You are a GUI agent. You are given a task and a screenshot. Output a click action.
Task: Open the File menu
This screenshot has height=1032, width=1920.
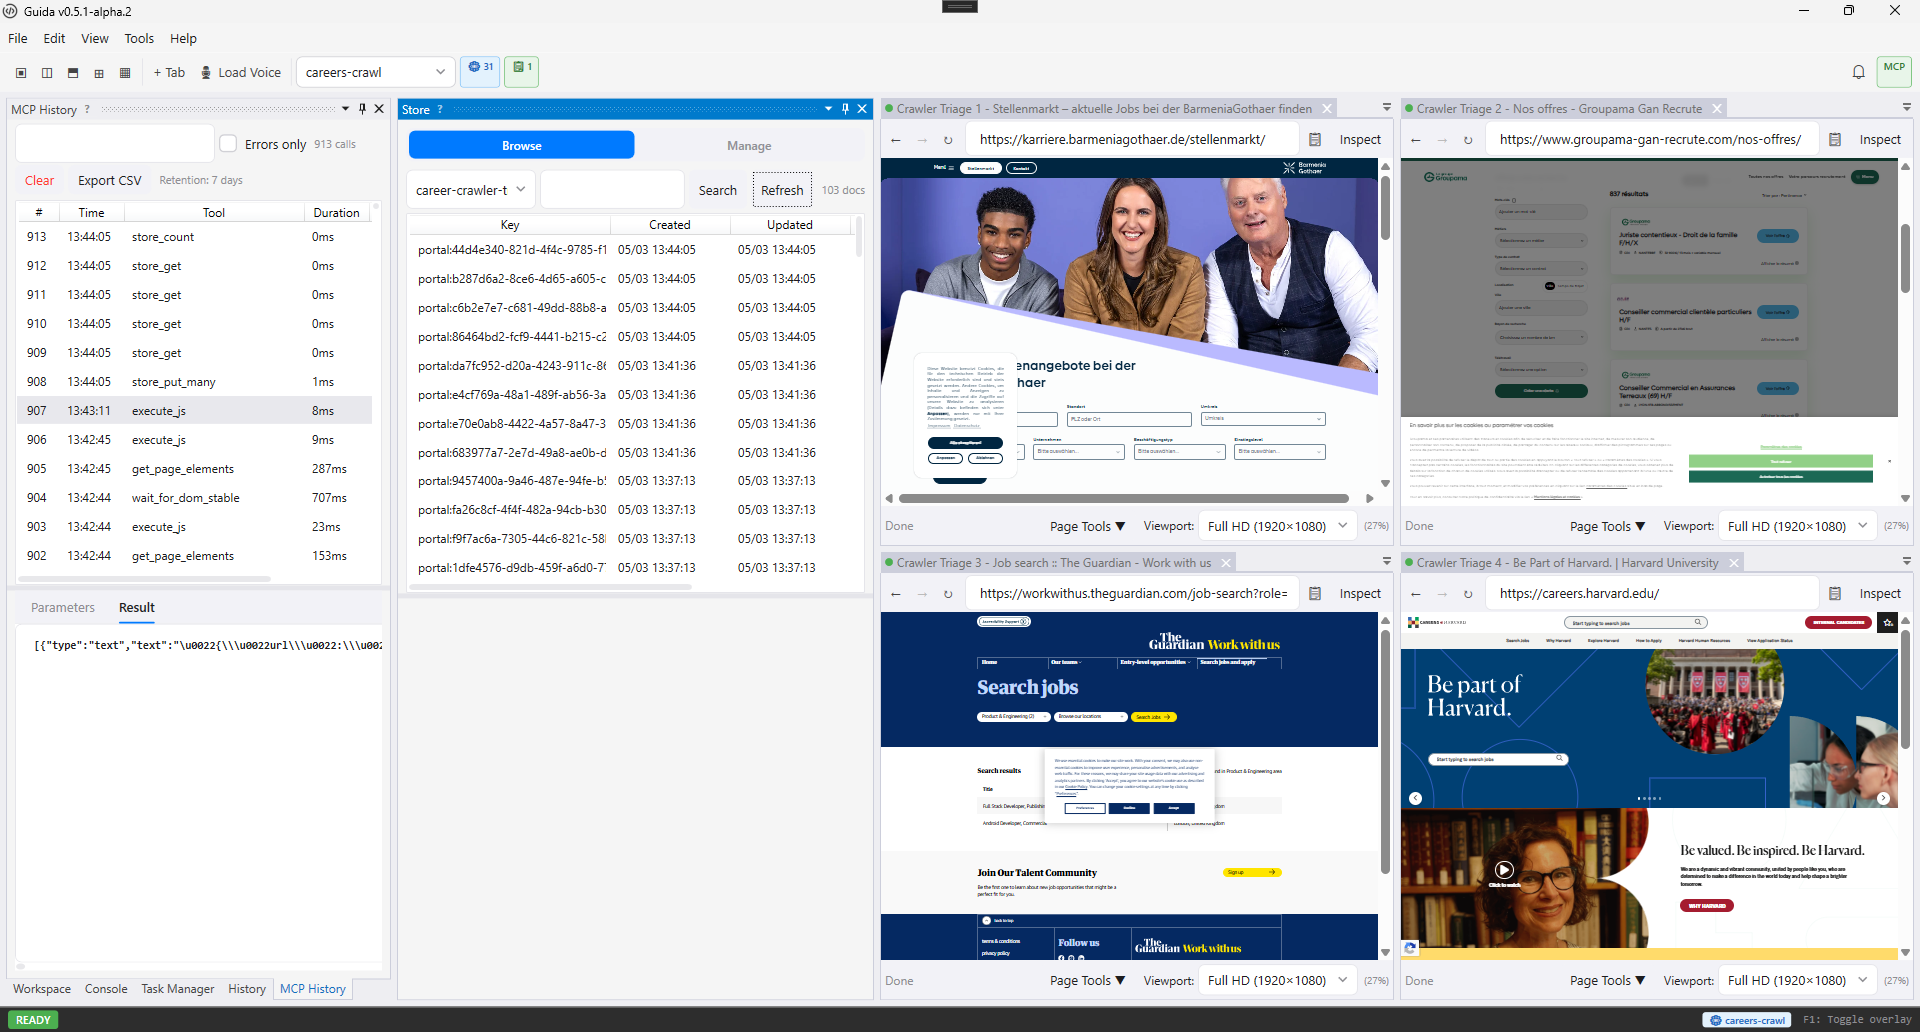tap(18, 39)
